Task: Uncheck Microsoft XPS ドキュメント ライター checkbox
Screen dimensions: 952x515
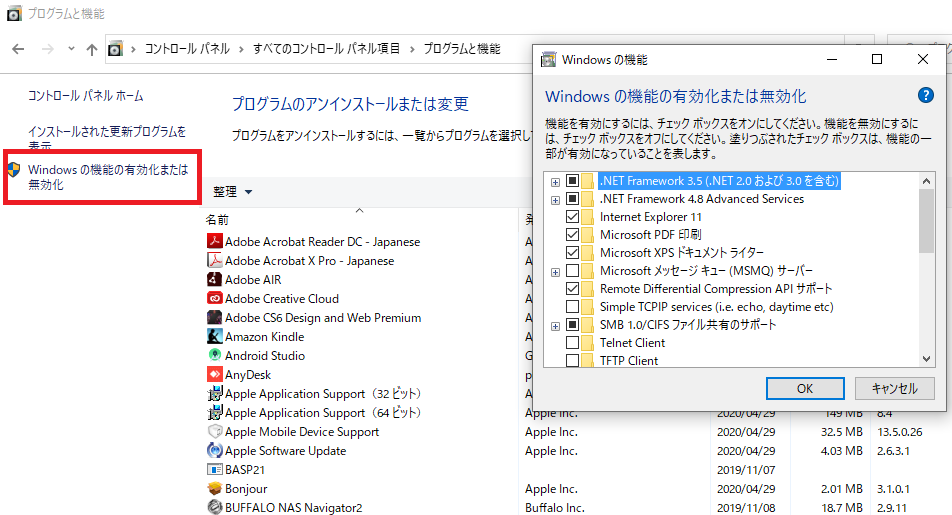Action: click(x=572, y=253)
